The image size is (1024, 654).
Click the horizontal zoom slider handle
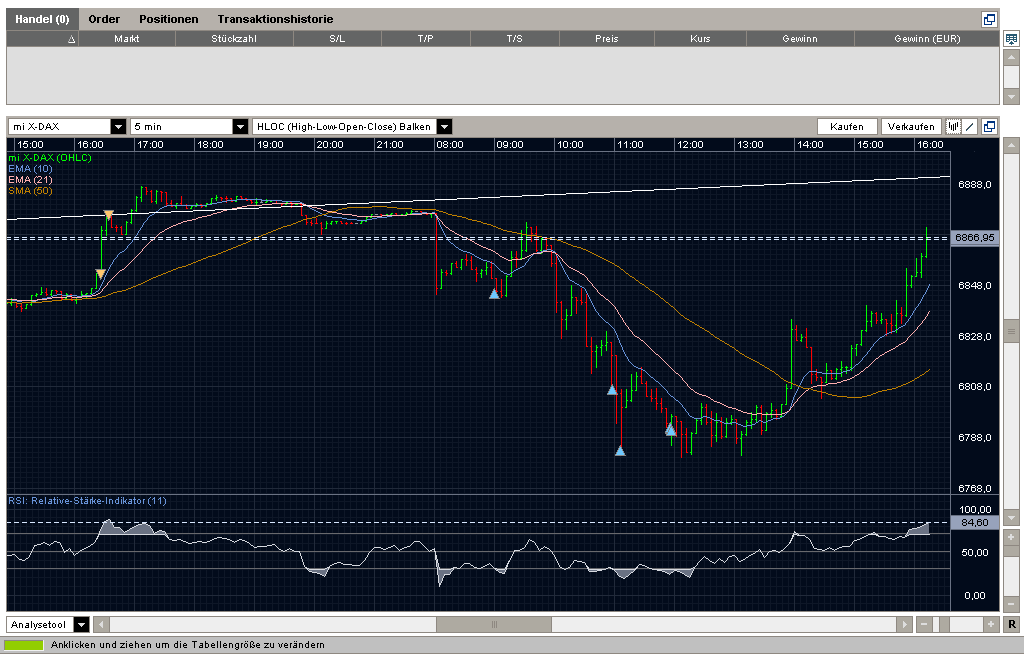click(944, 625)
